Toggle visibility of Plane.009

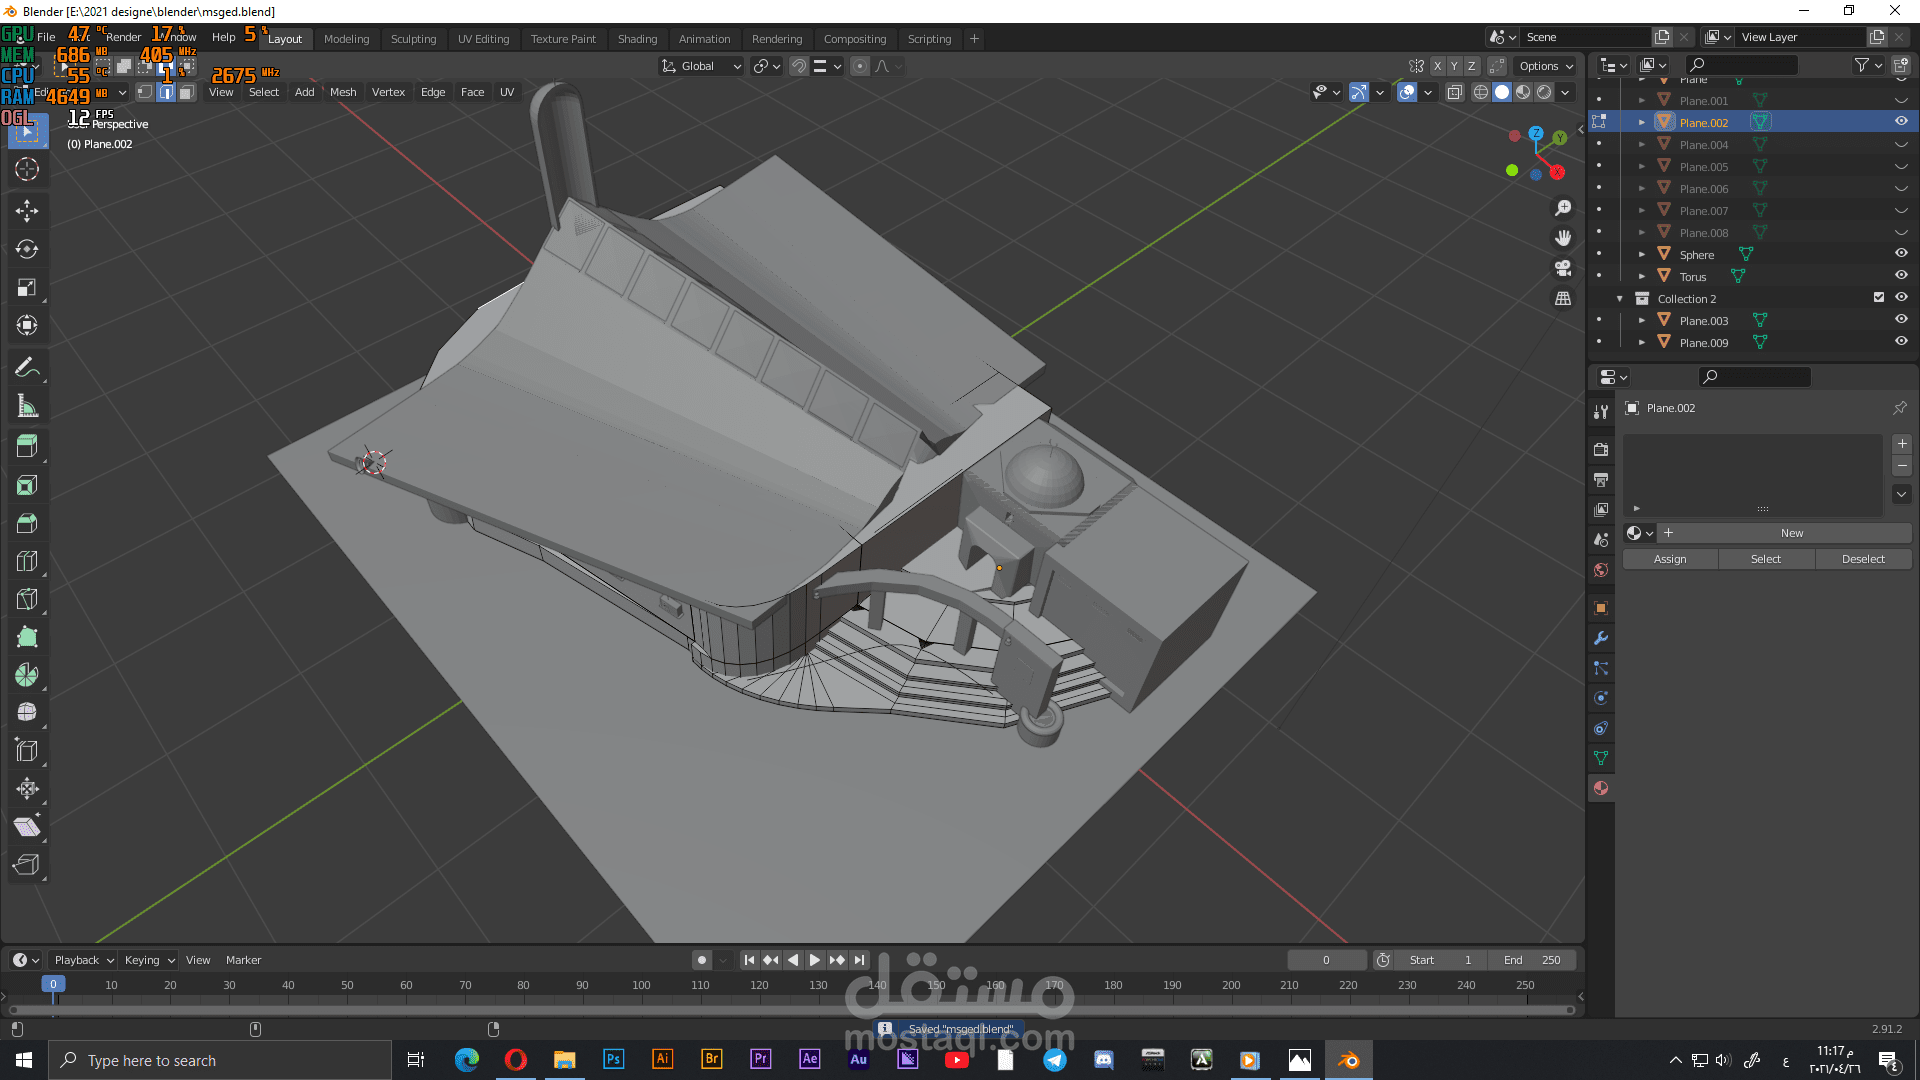tap(1901, 342)
